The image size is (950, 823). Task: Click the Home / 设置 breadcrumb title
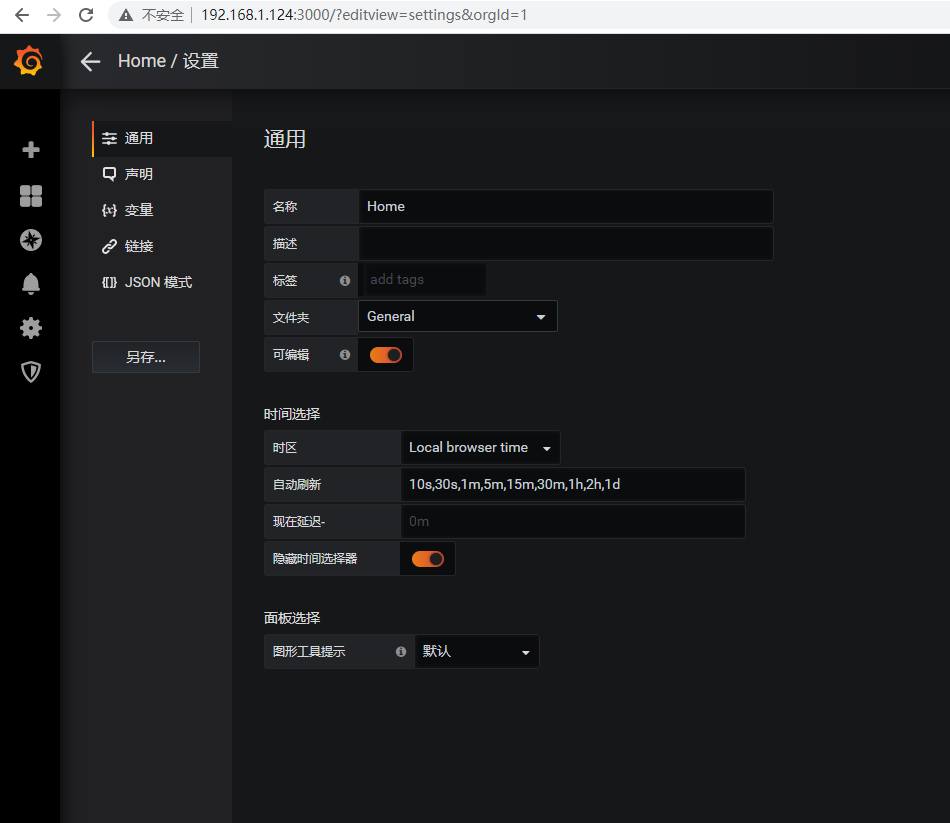168,61
